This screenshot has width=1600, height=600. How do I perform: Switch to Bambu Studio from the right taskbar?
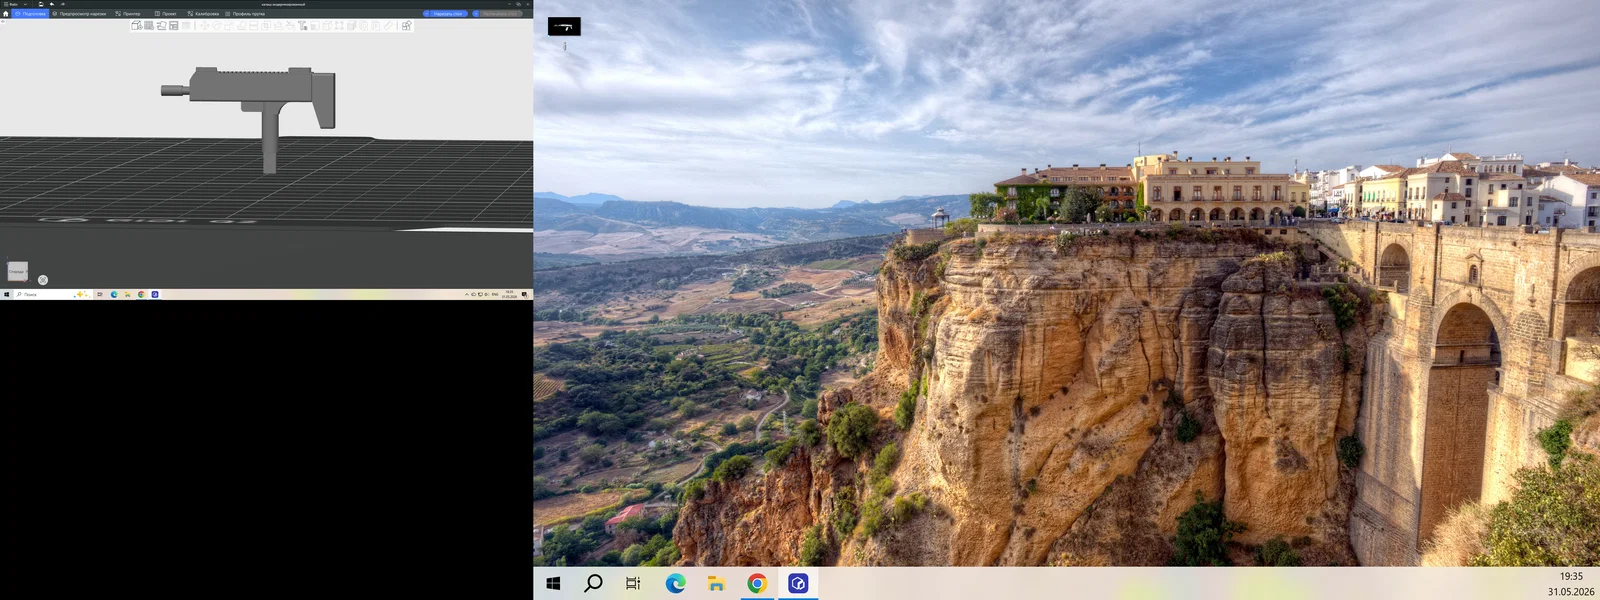[798, 583]
